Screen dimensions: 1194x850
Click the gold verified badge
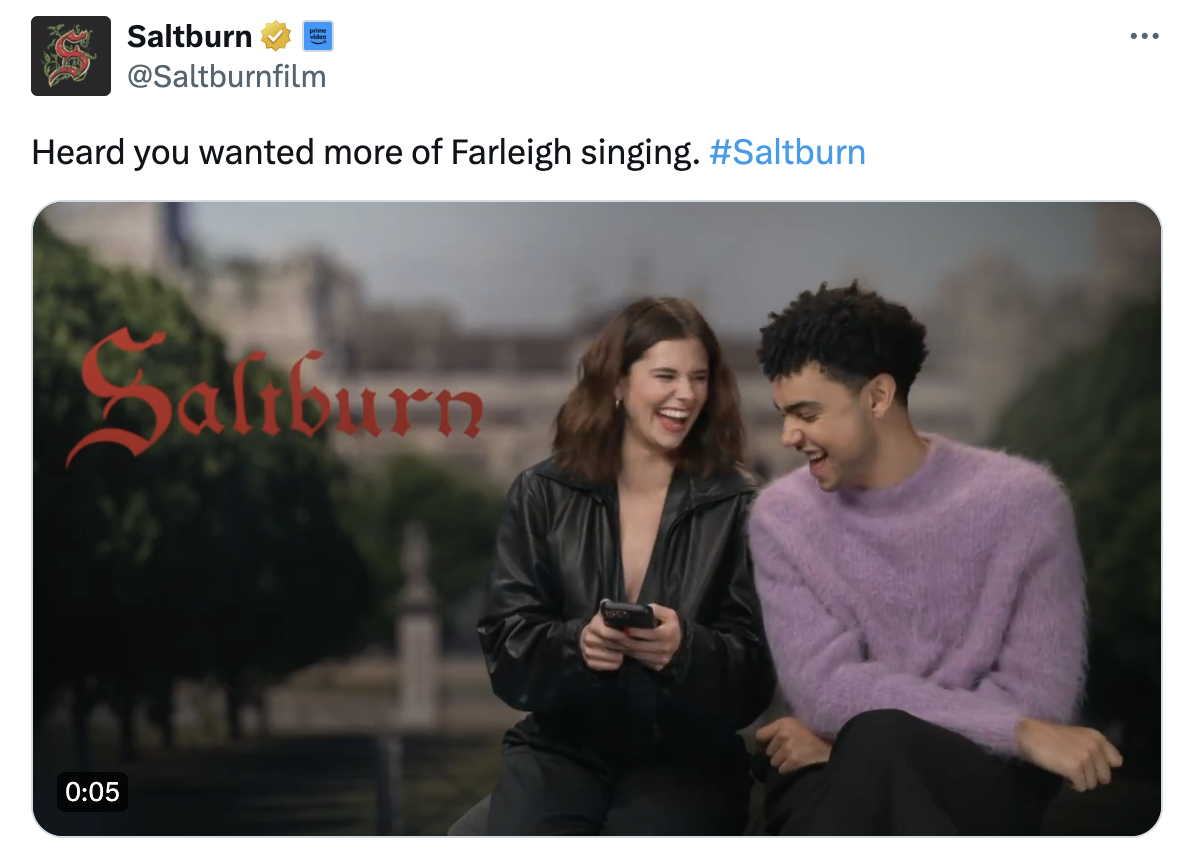[276, 37]
